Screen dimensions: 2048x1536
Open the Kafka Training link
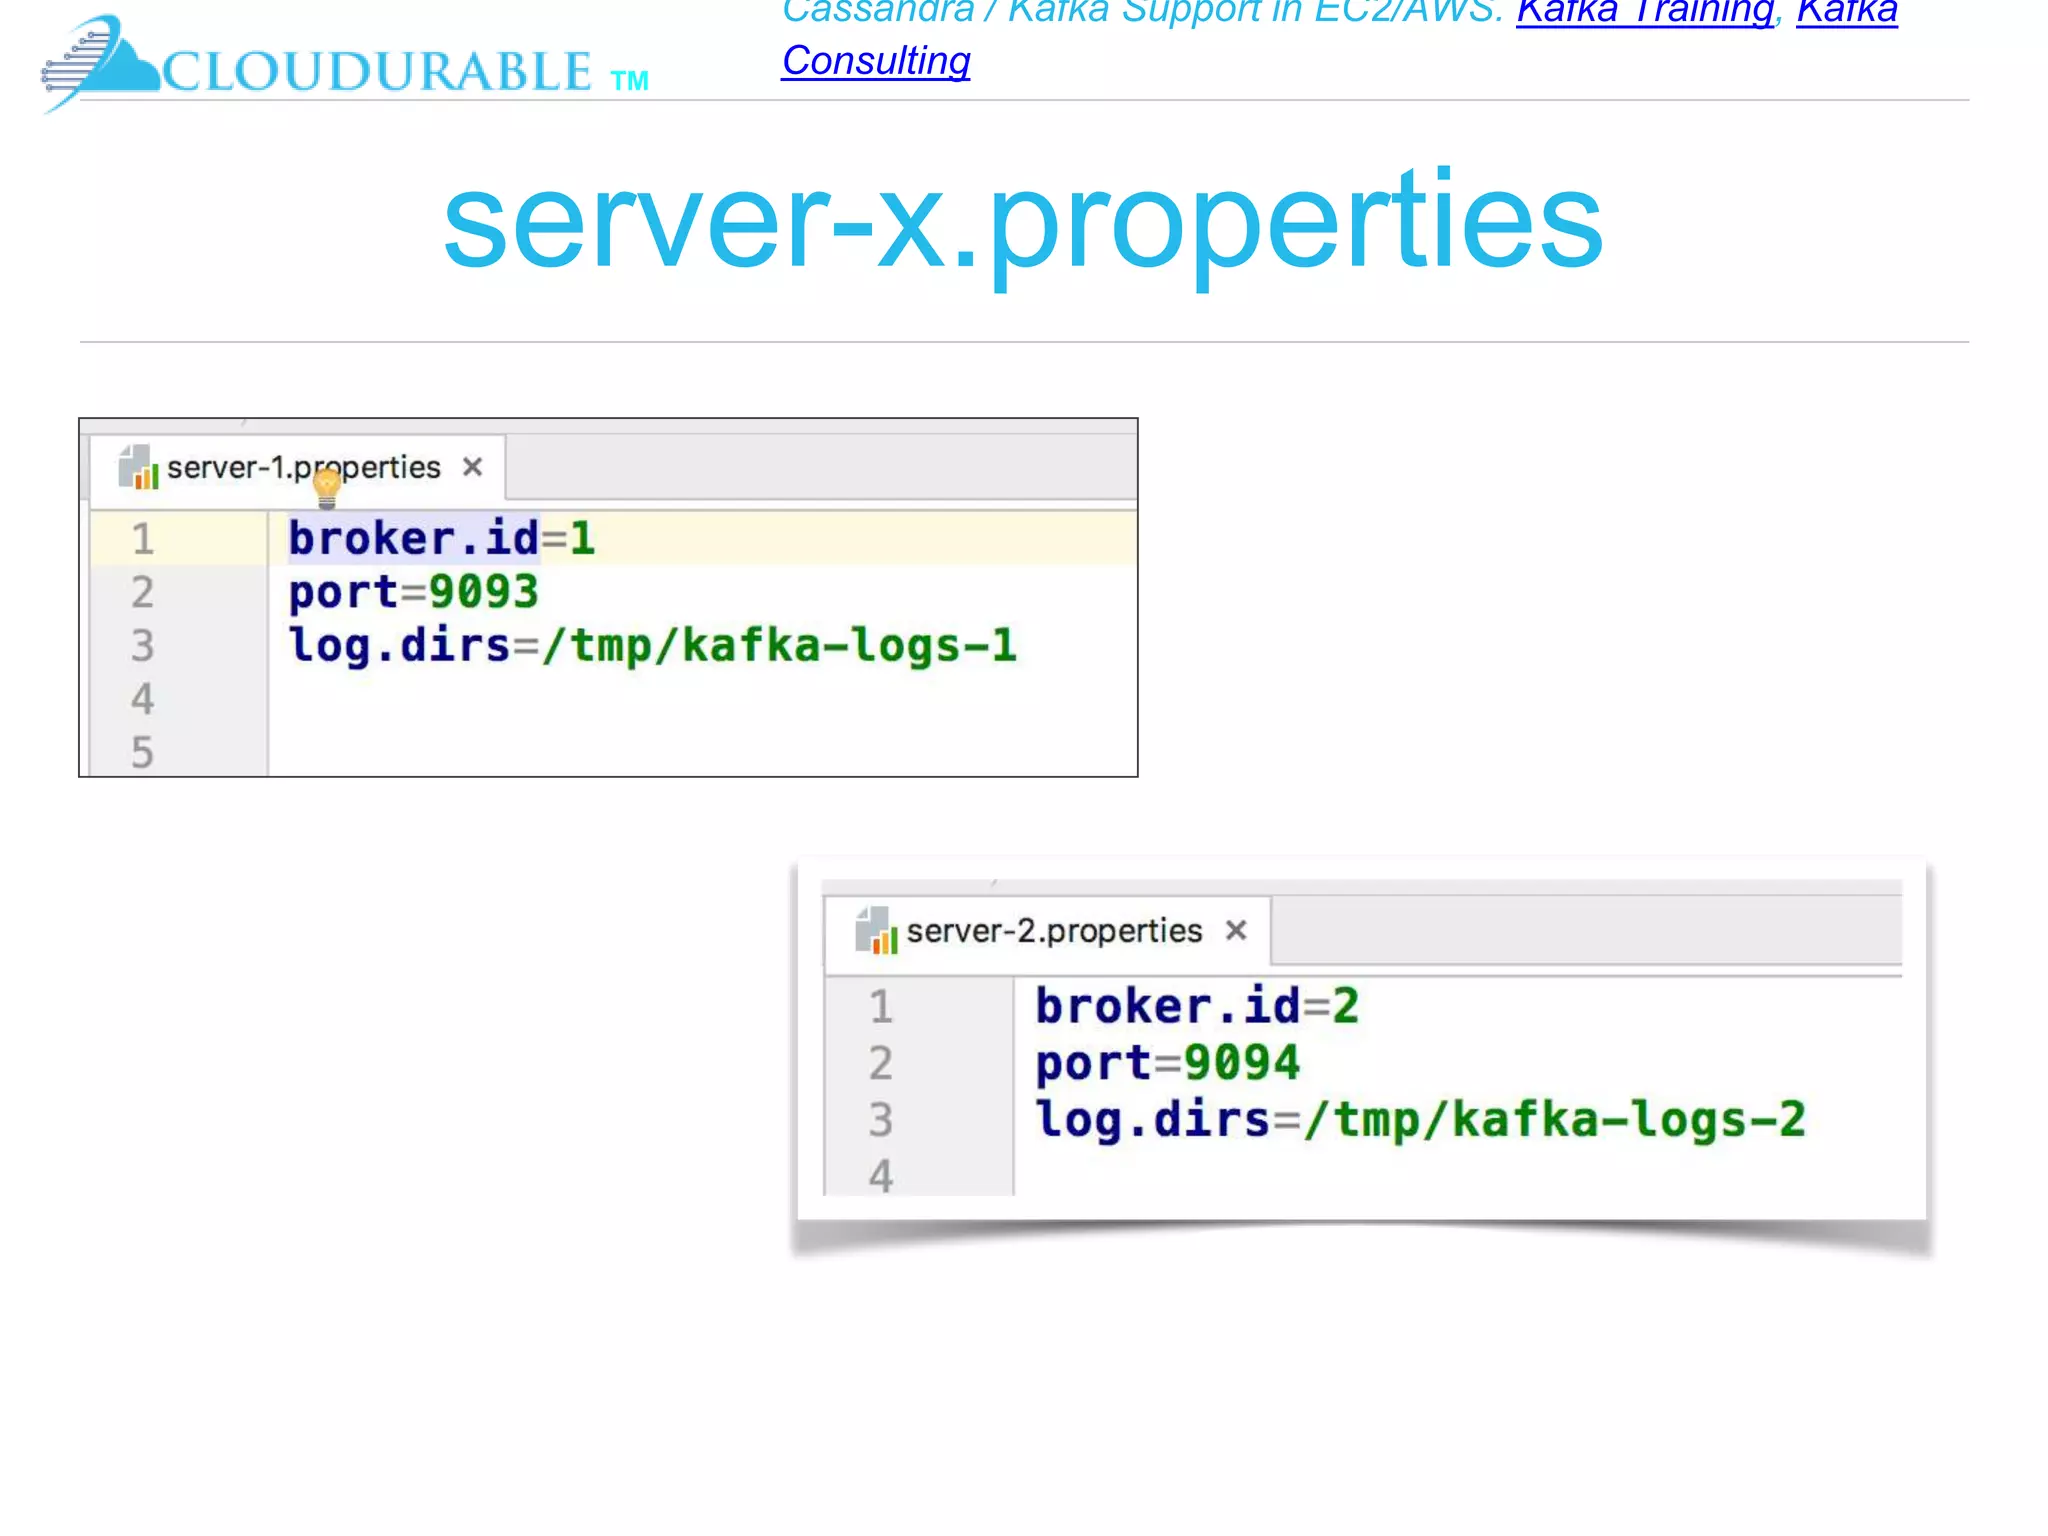pos(1645,12)
